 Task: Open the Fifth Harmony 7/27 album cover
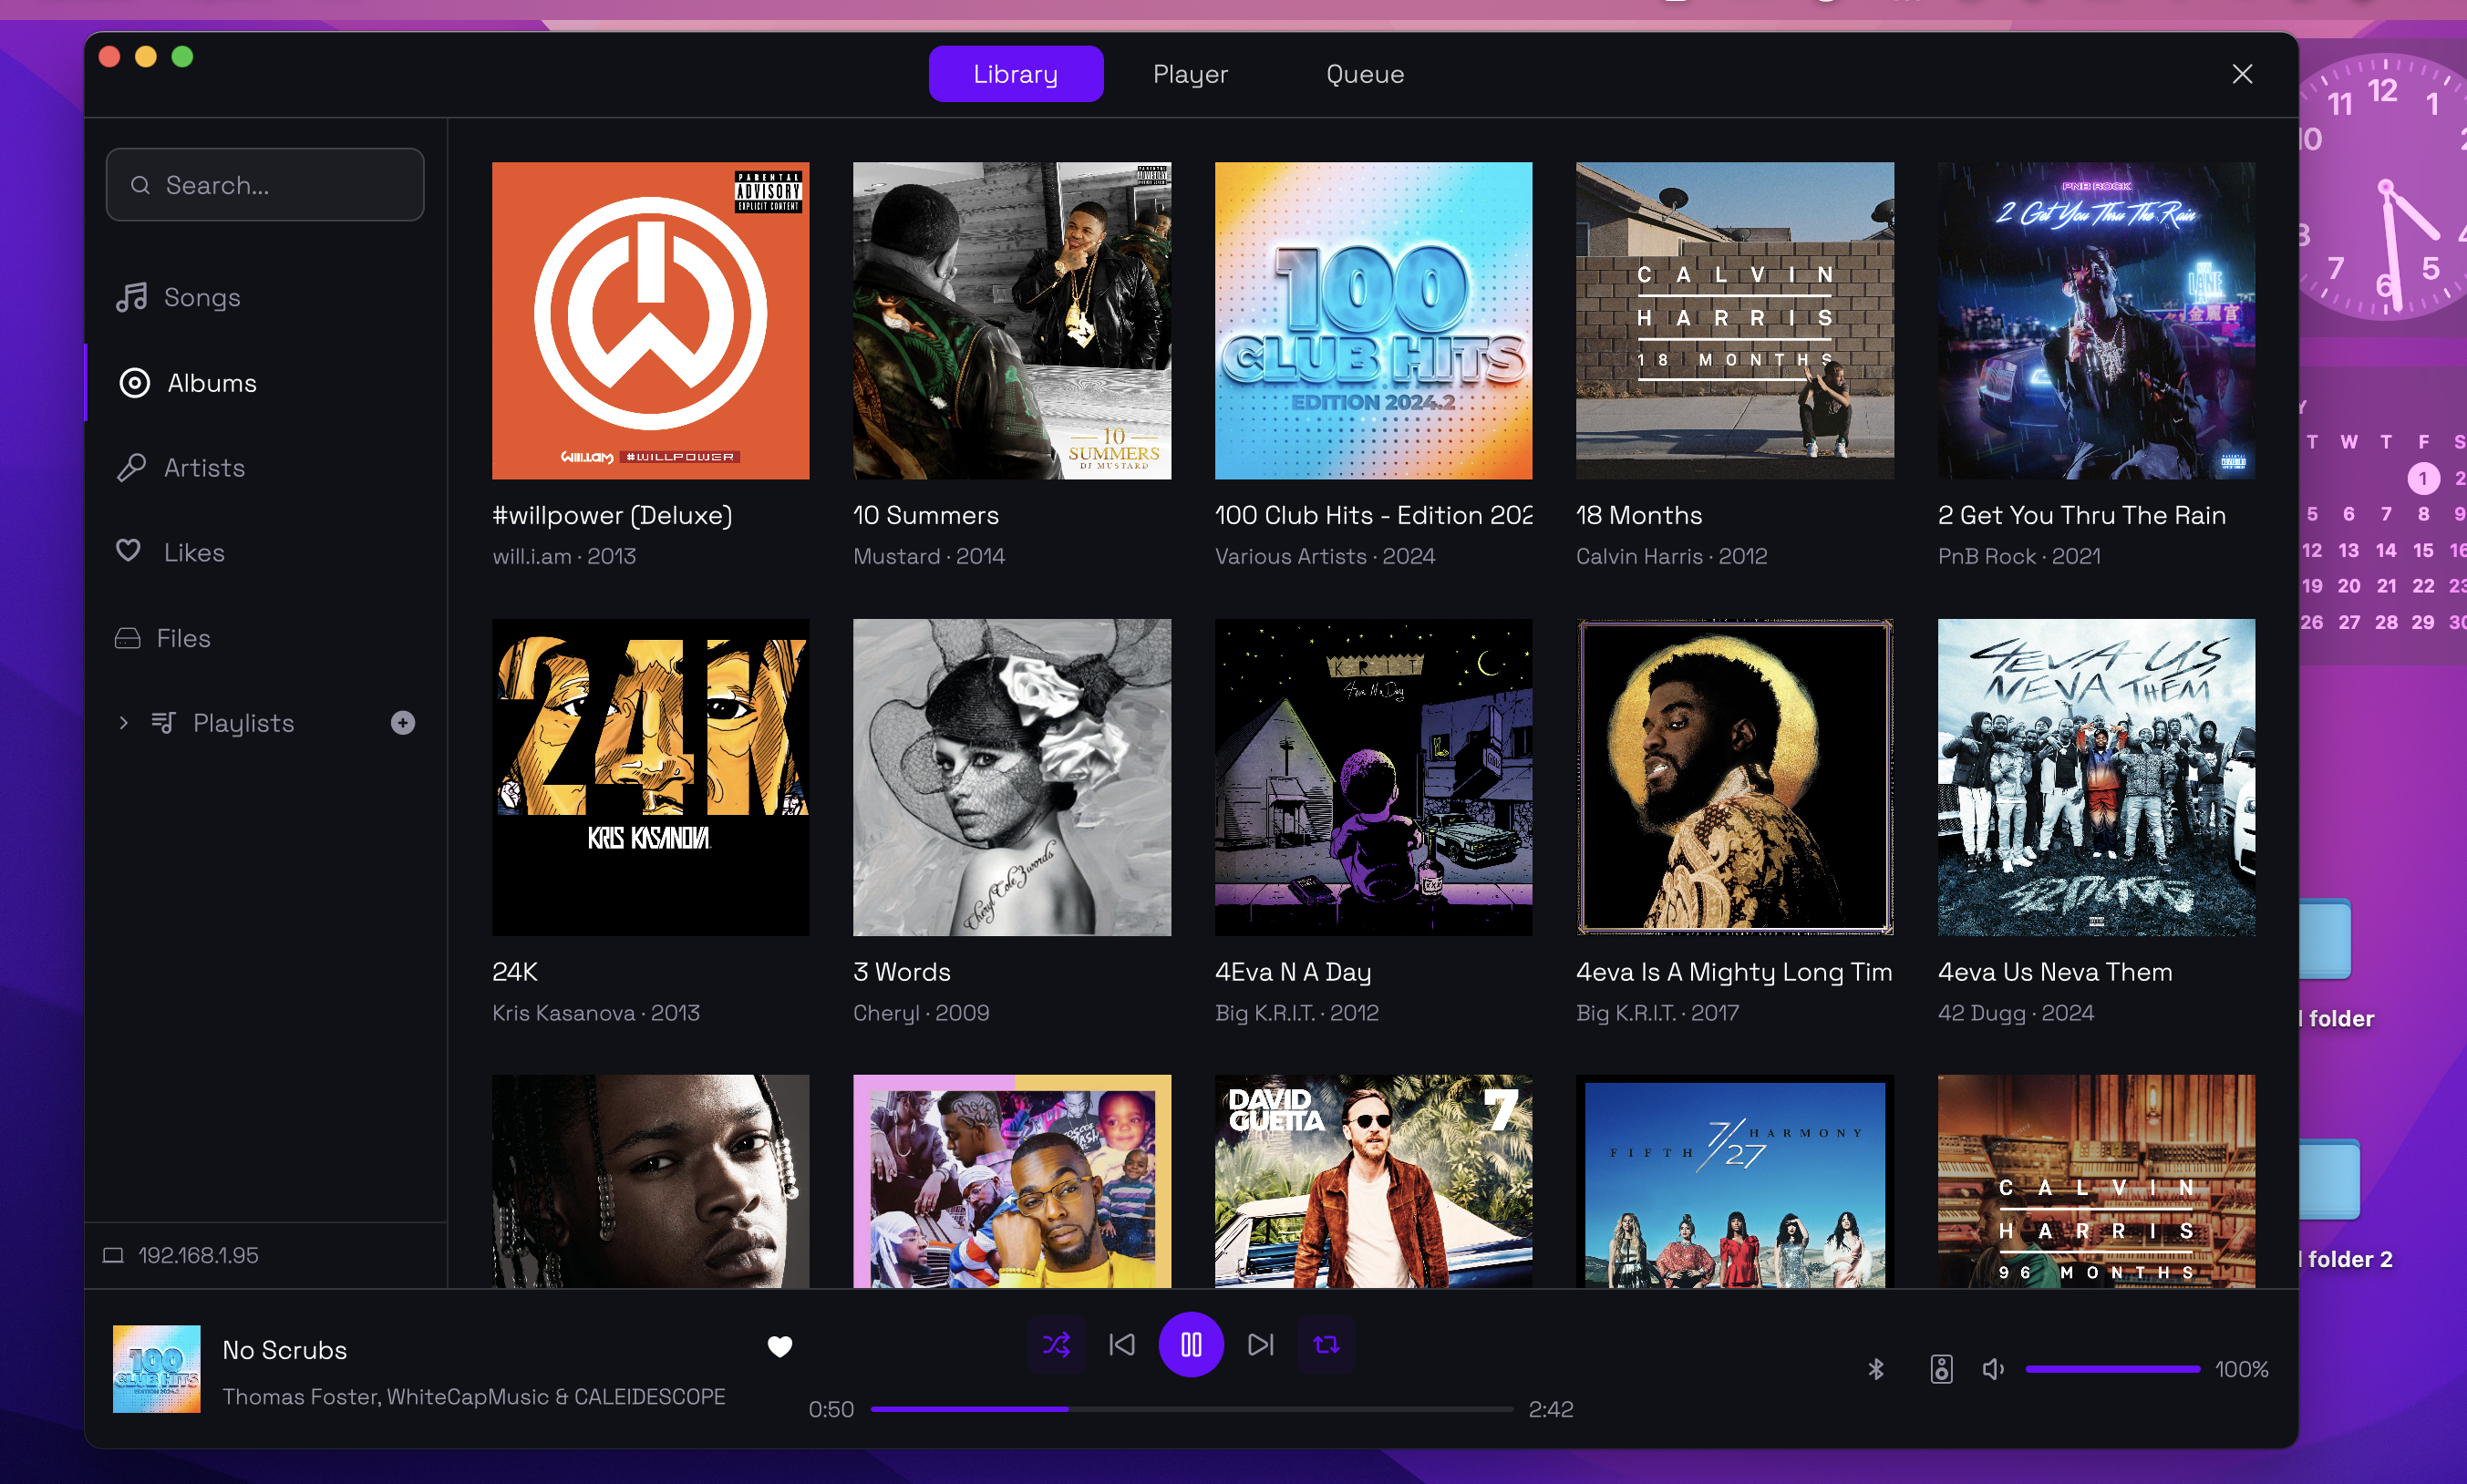point(1735,1181)
